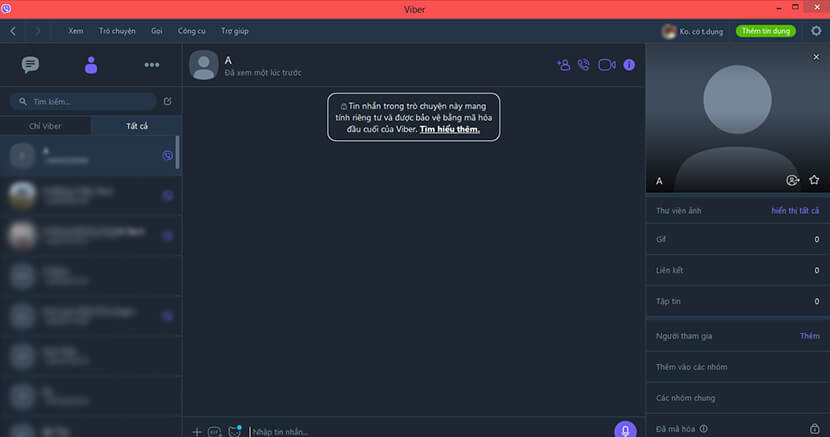Click the account avatar near Ko. có t.dụng
Image resolution: width=830 pixels, height=437 pixels.
pyautogui.click(x=669, y=31)
